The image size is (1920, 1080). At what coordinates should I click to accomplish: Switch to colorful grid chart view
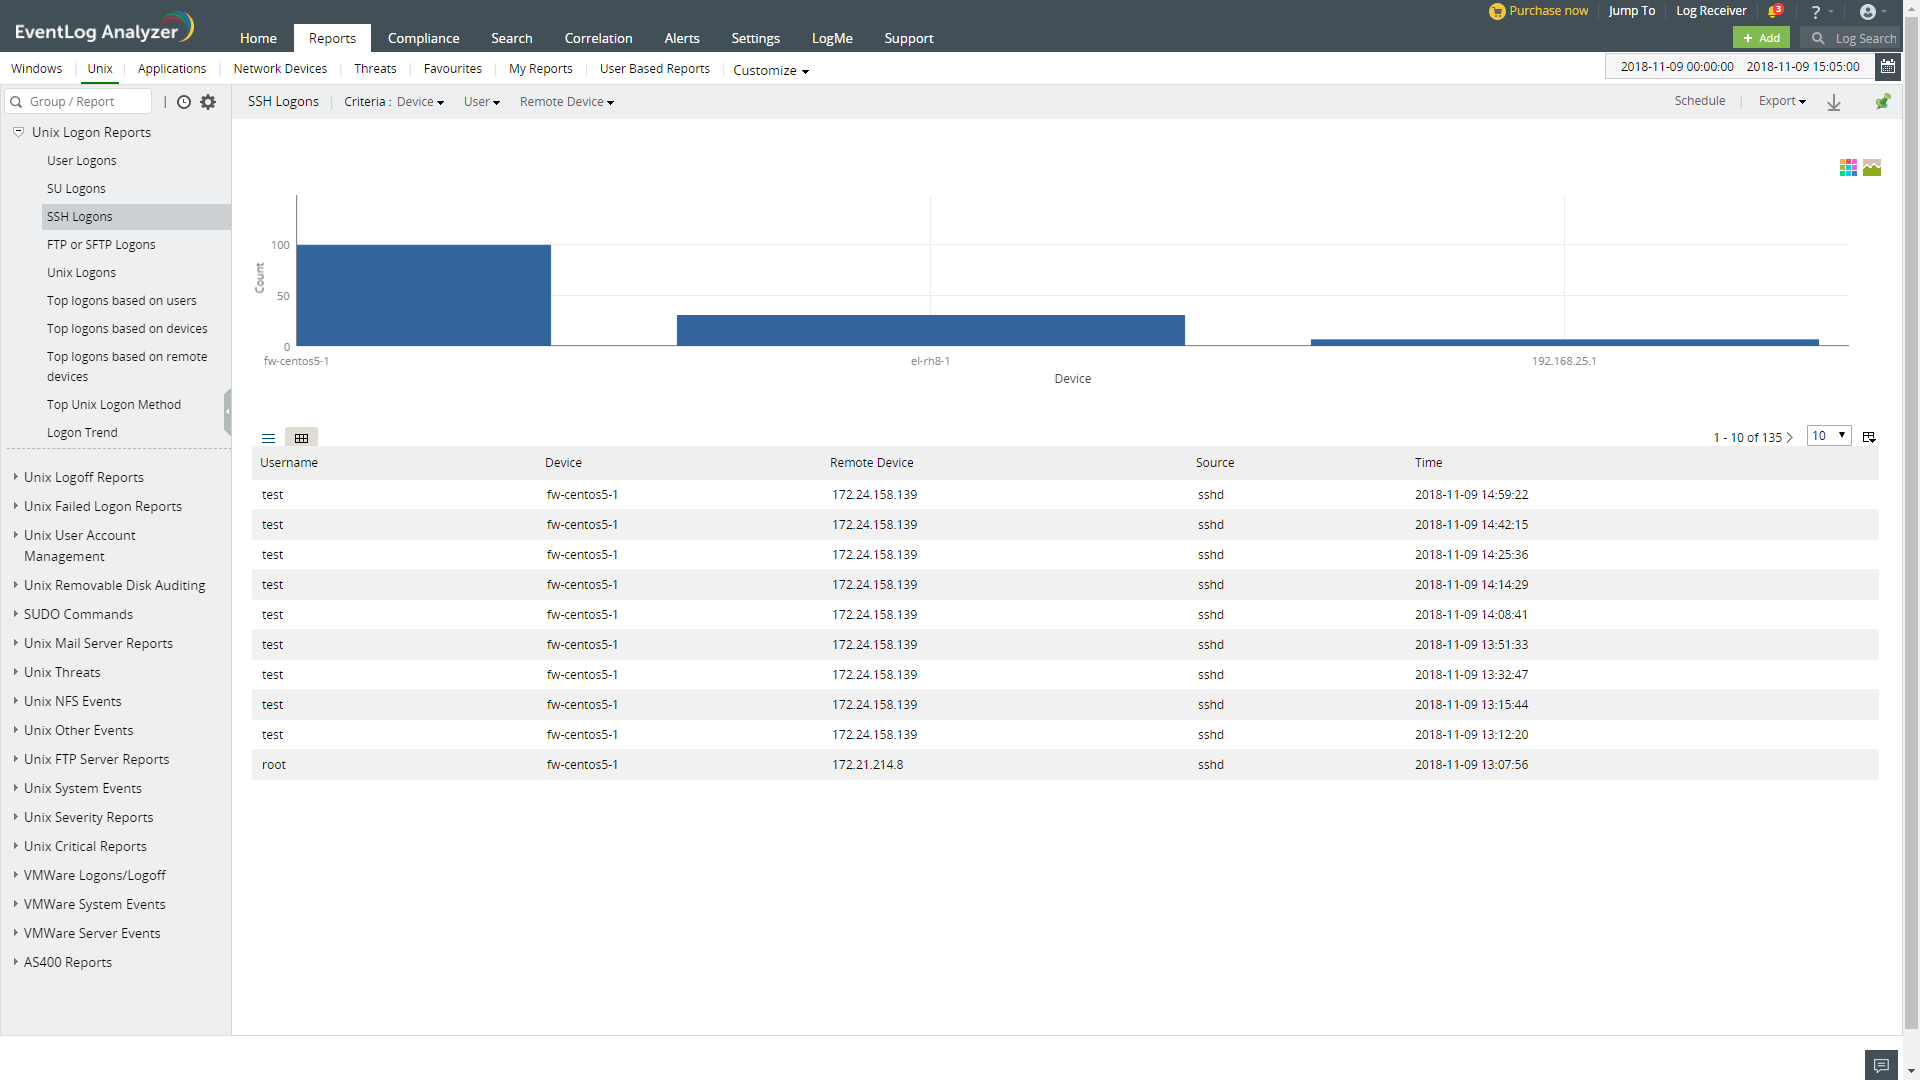(1848, 168)
